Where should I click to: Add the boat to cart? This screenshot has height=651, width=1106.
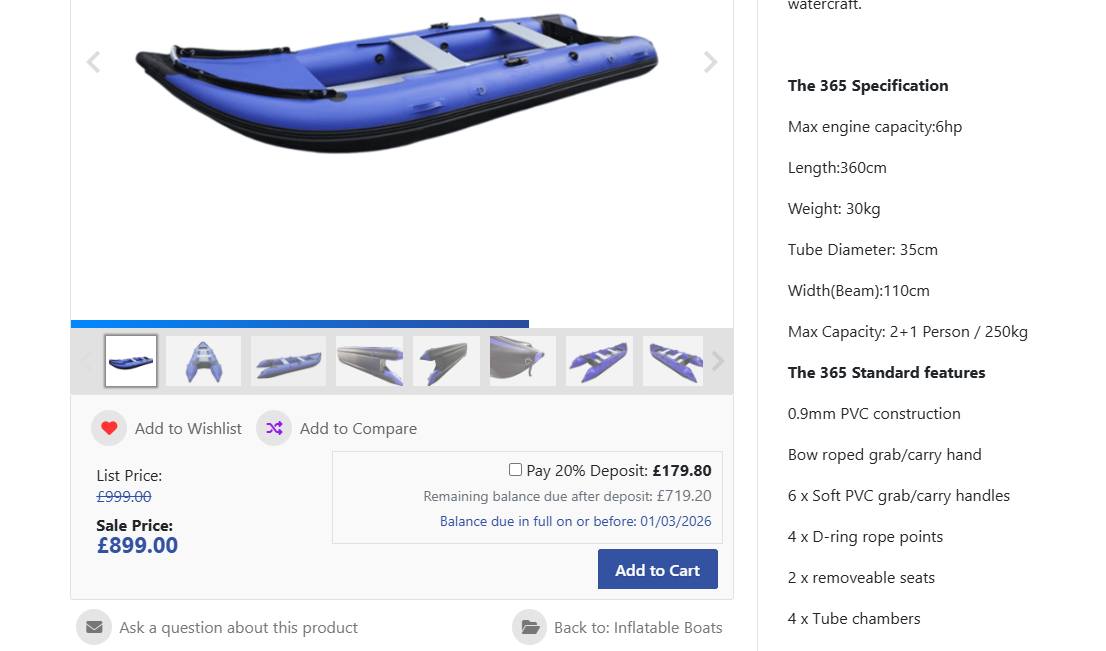coord(657,569)
